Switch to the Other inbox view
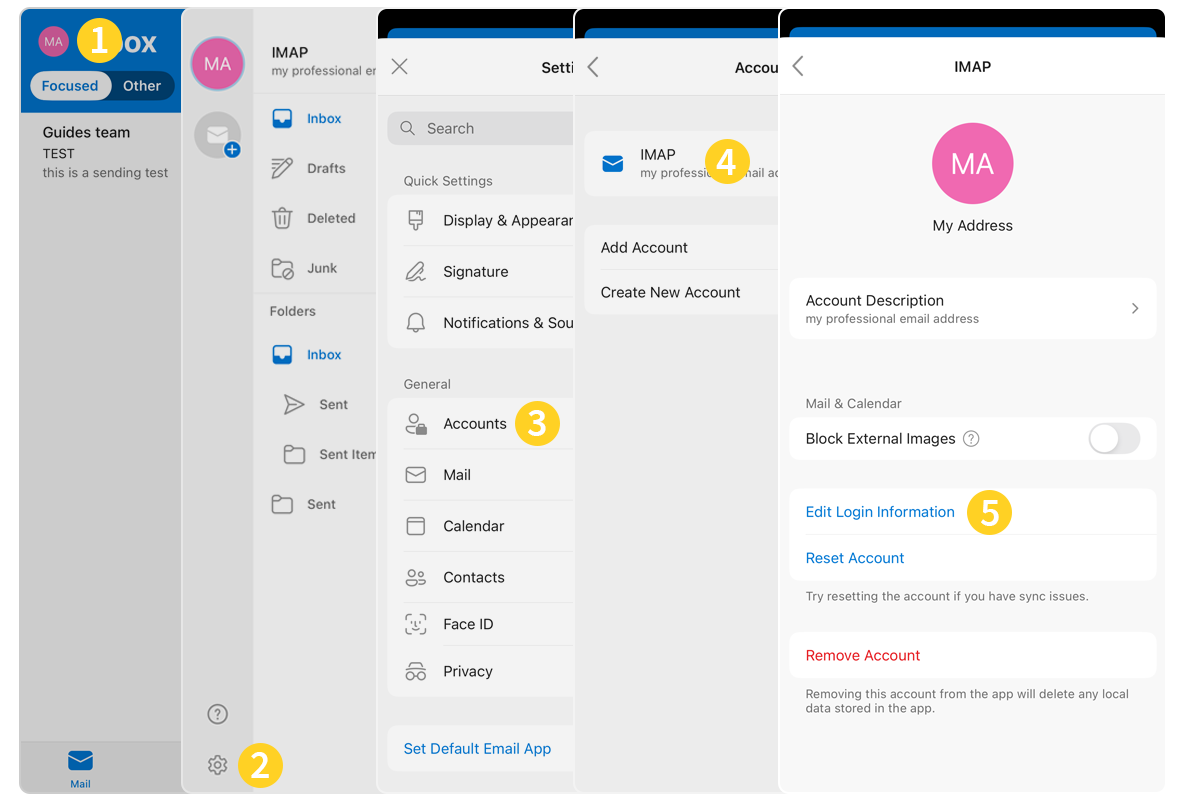Viewport: 1200px width, 800px height. [x=142, y=86]
